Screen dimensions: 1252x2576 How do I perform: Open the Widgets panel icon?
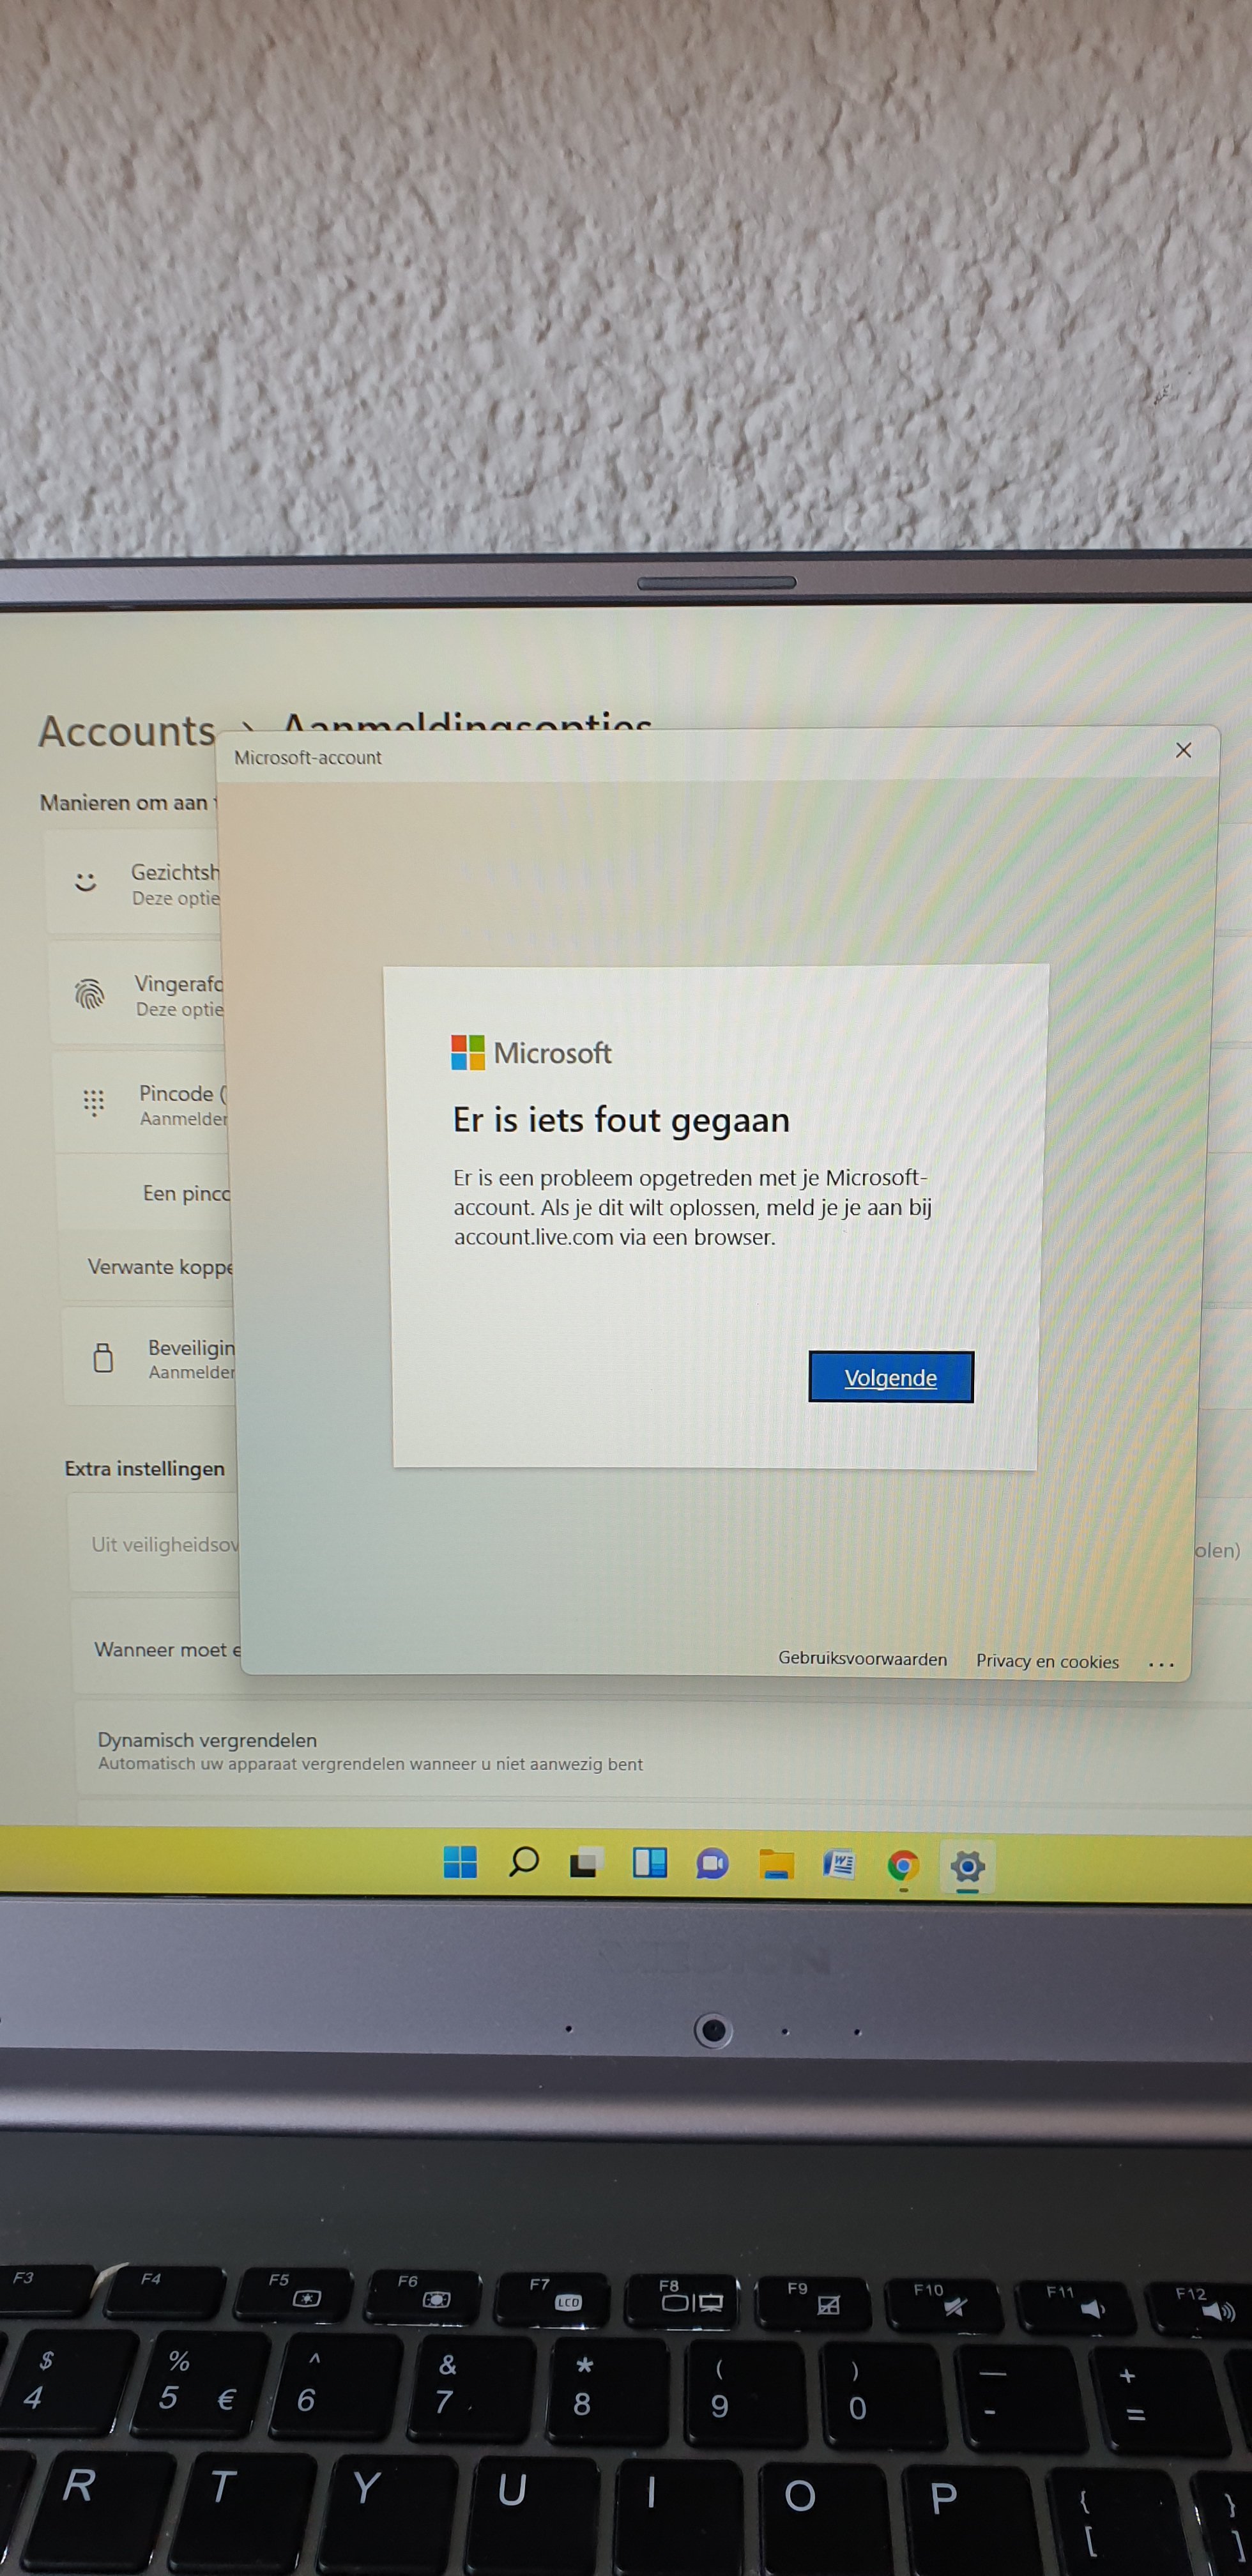649,1863
